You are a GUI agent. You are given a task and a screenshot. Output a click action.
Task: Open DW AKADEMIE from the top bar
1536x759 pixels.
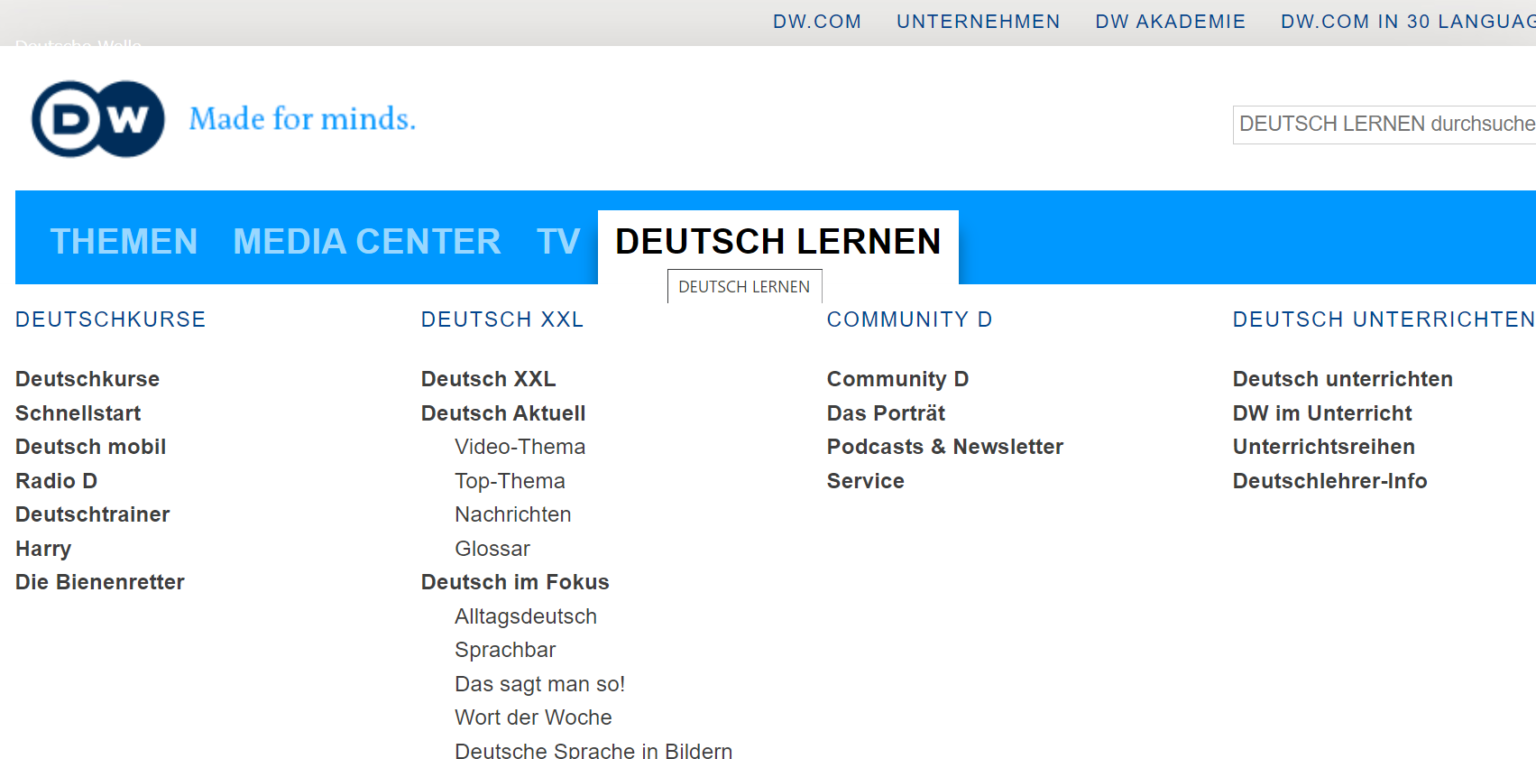[x=1170, y=21]
